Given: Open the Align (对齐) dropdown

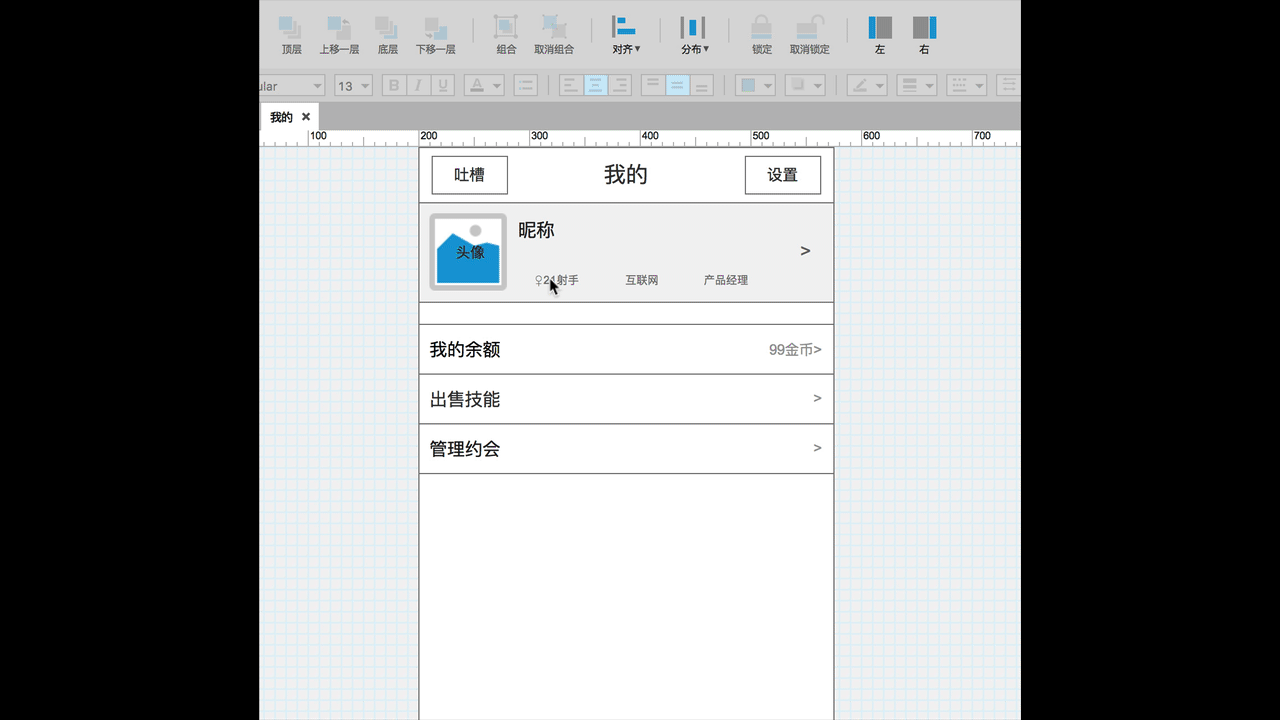Looking at the screenshot, I should (626, 33).
